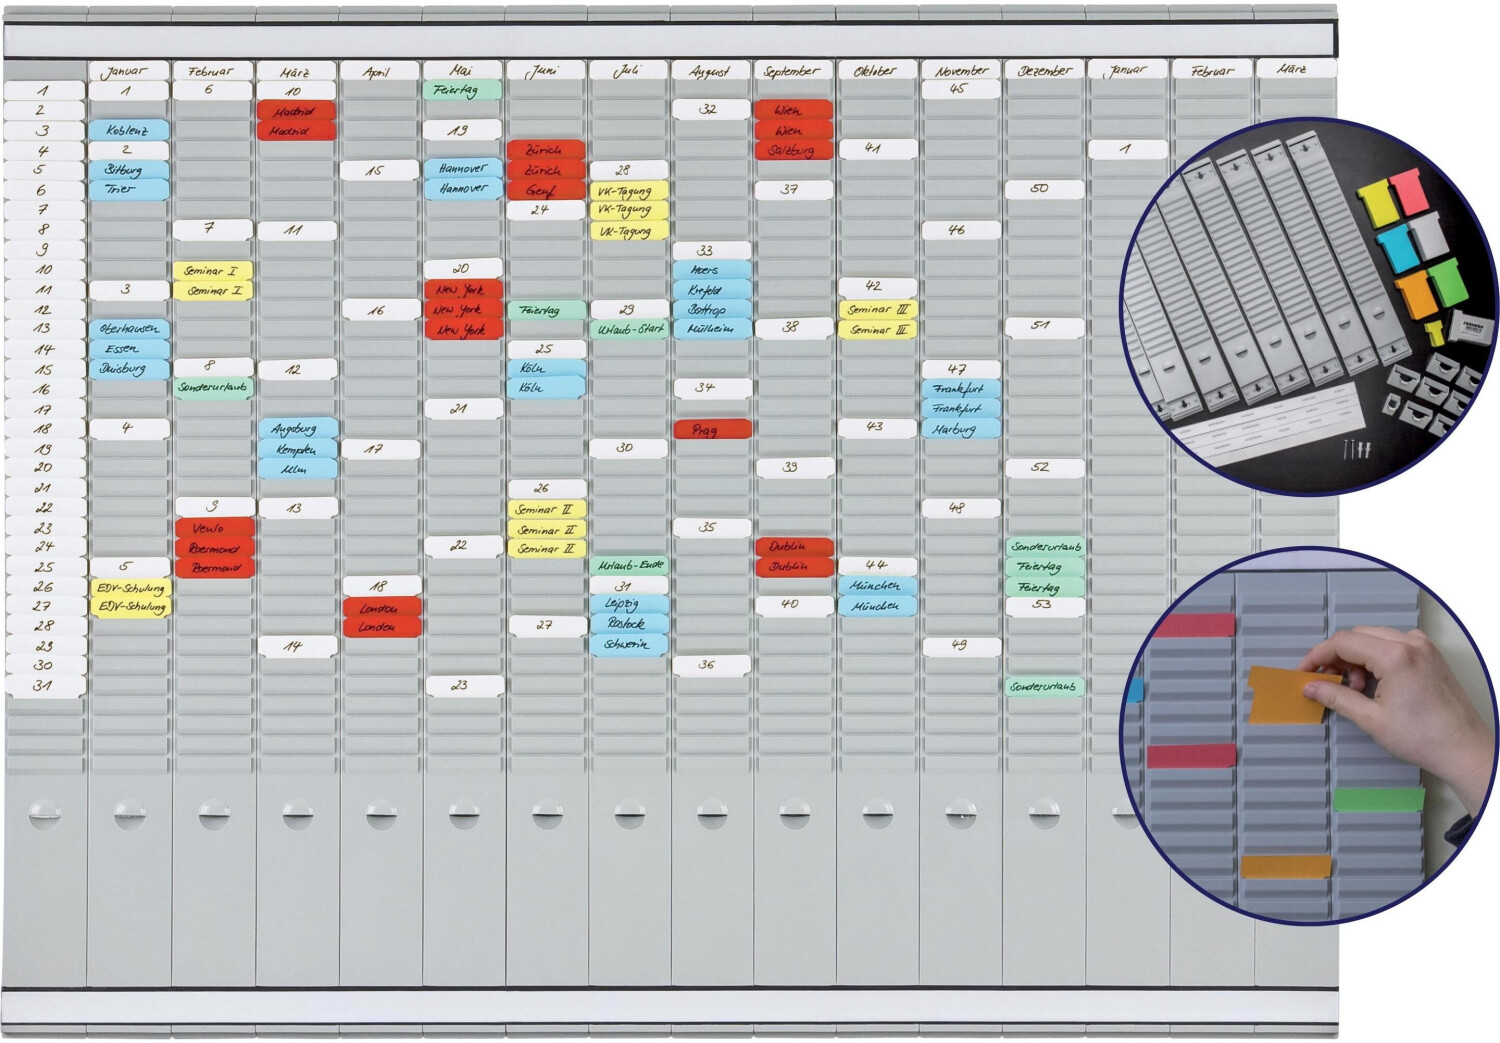The width and height of the screenshot is (1500, 1043).
Task: Select the blue Augsburg card
Action: click(296, 429)
